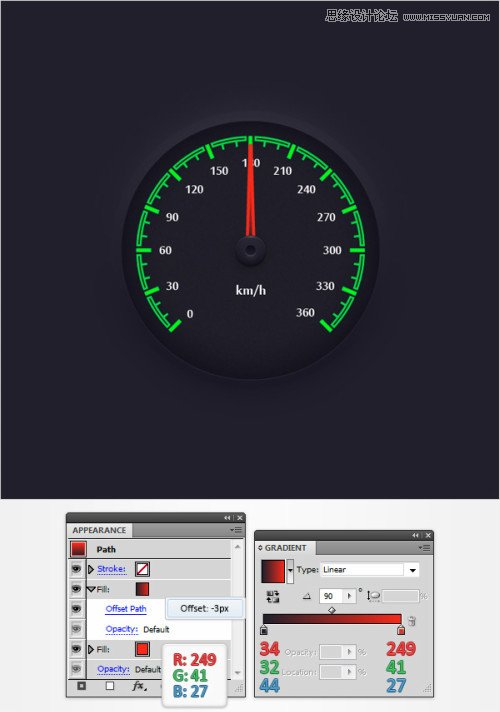Open the Gradient panel options menu

coord(424,548)
